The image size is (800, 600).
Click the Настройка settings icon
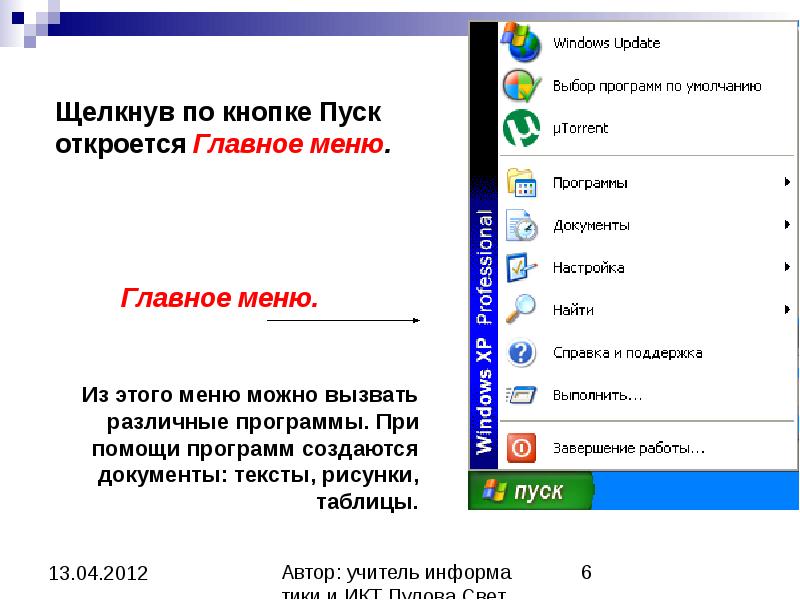(x=521, y=267)
